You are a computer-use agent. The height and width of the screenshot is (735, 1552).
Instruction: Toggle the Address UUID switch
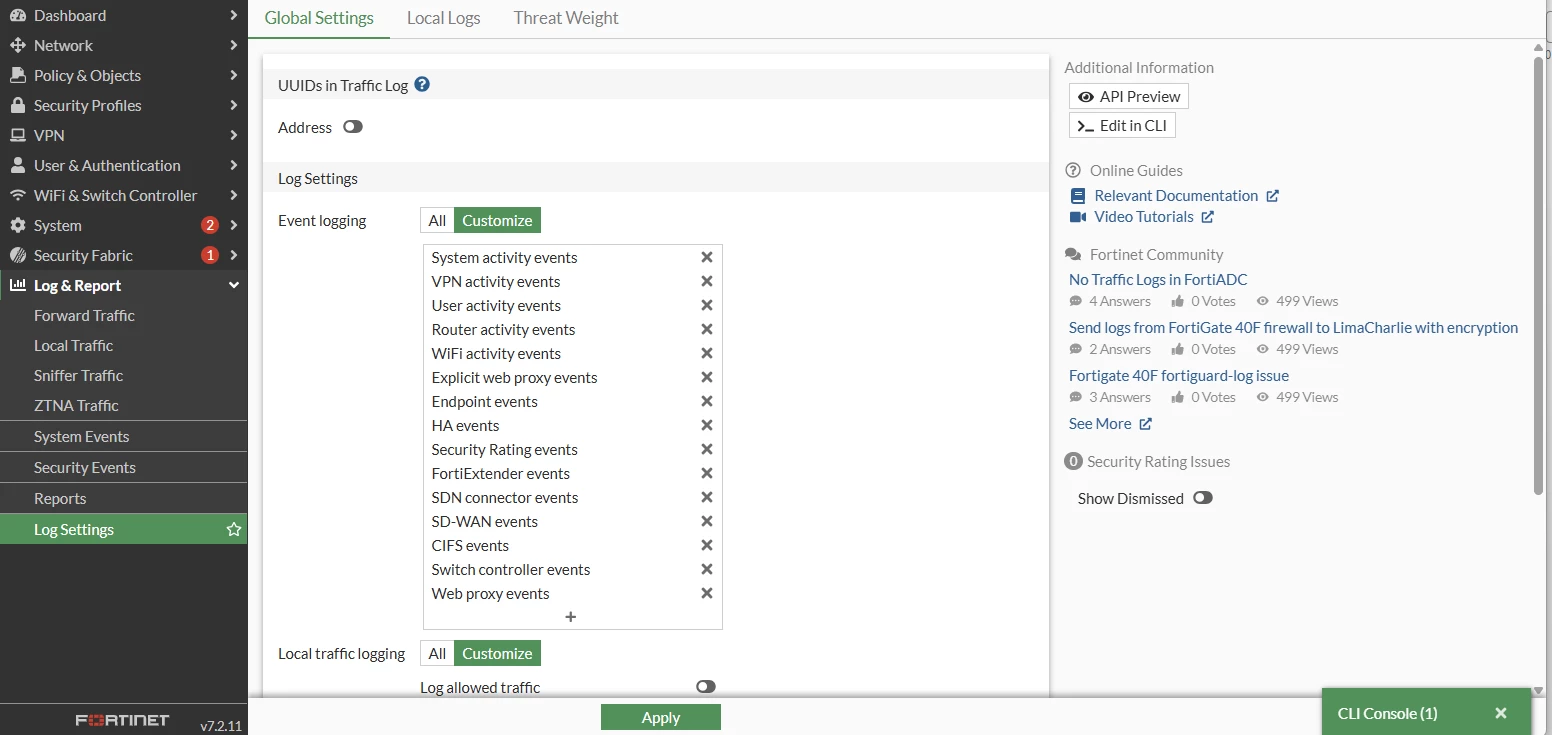[353, 127]
